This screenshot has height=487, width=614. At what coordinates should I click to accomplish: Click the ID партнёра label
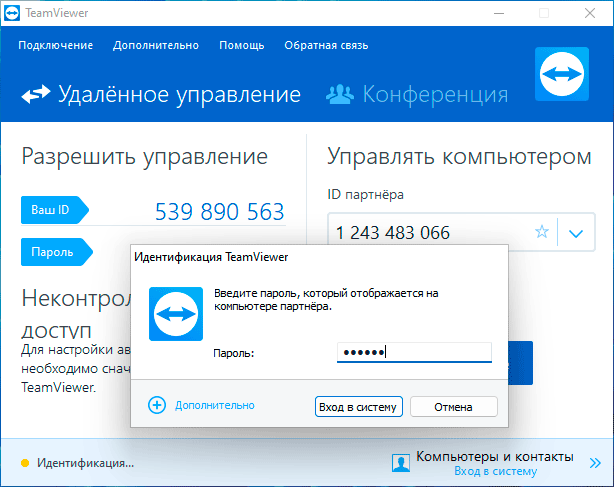coord(365,195)
